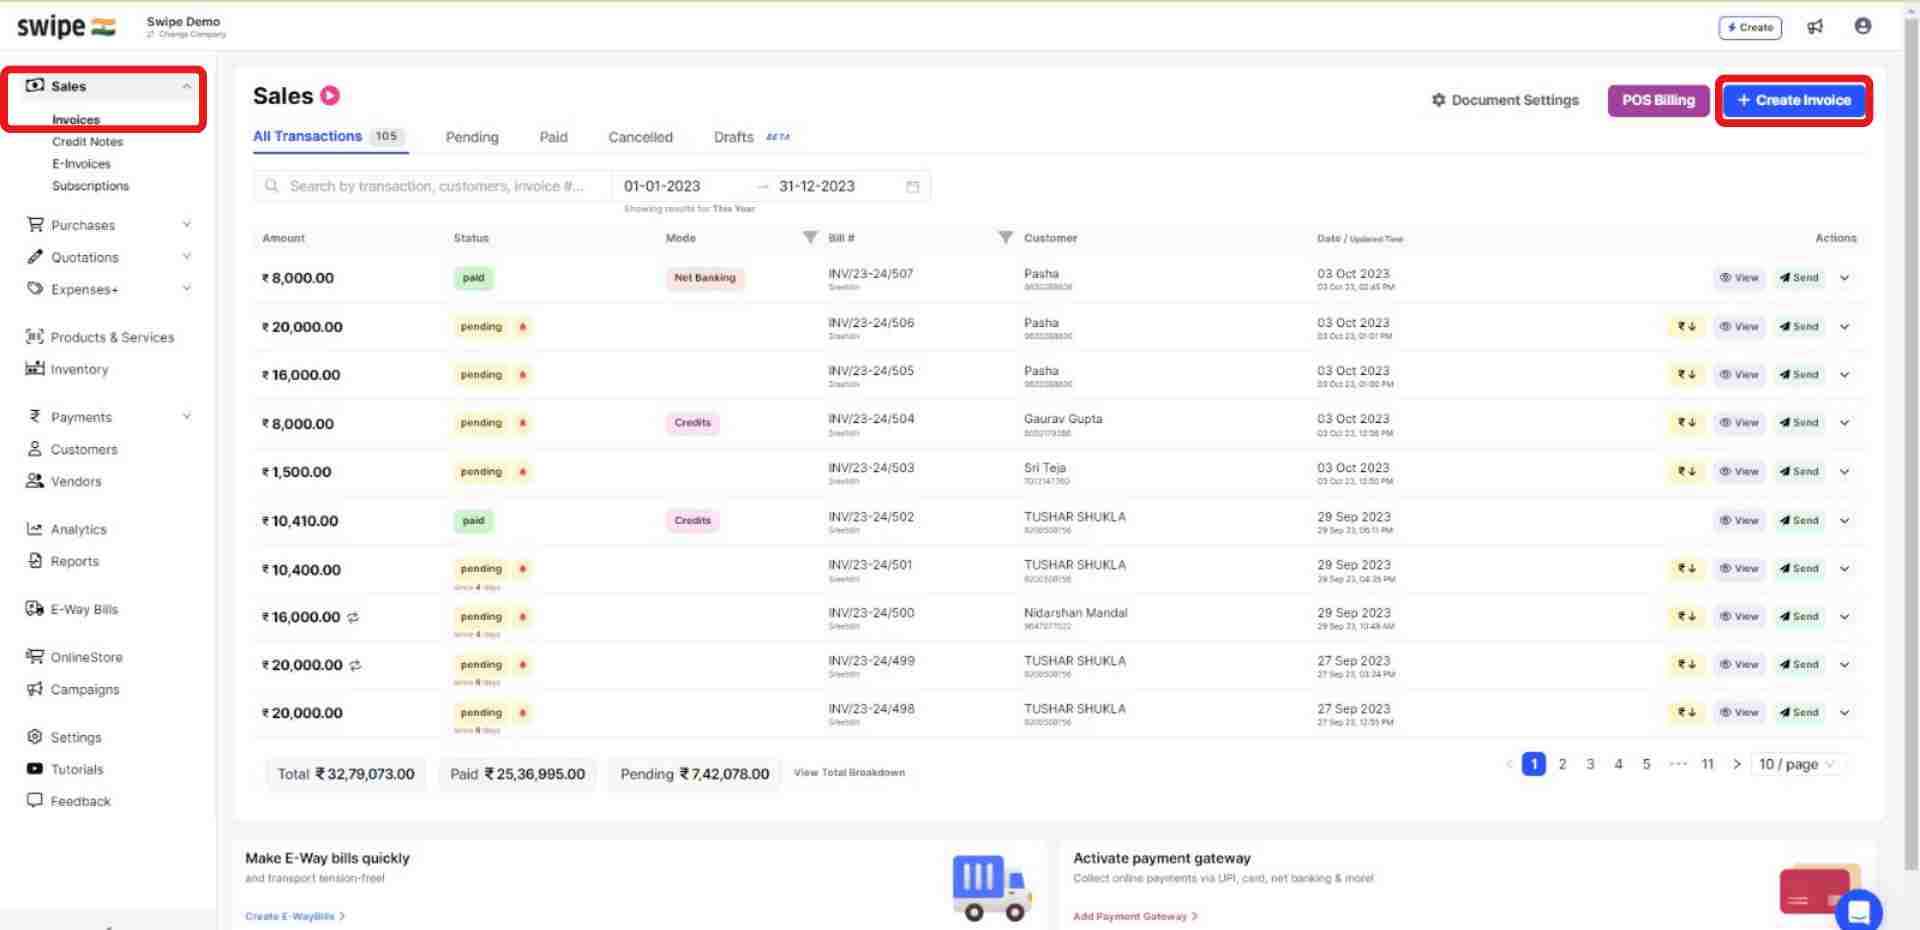The height and width of the screenshot is (930, 1920).
Task: Collapse the Sales sidebar section
Action: point(186,87)
